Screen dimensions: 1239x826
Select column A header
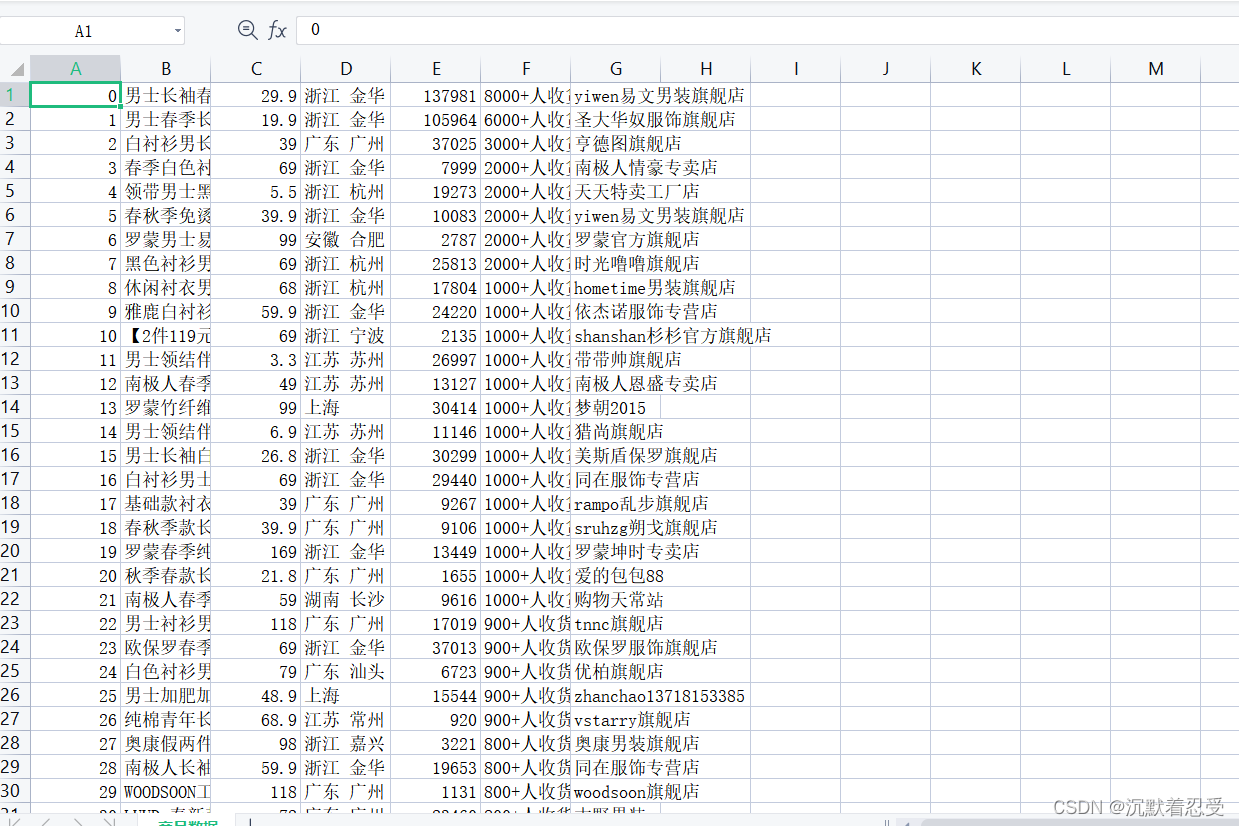click(x=76, y=69)
